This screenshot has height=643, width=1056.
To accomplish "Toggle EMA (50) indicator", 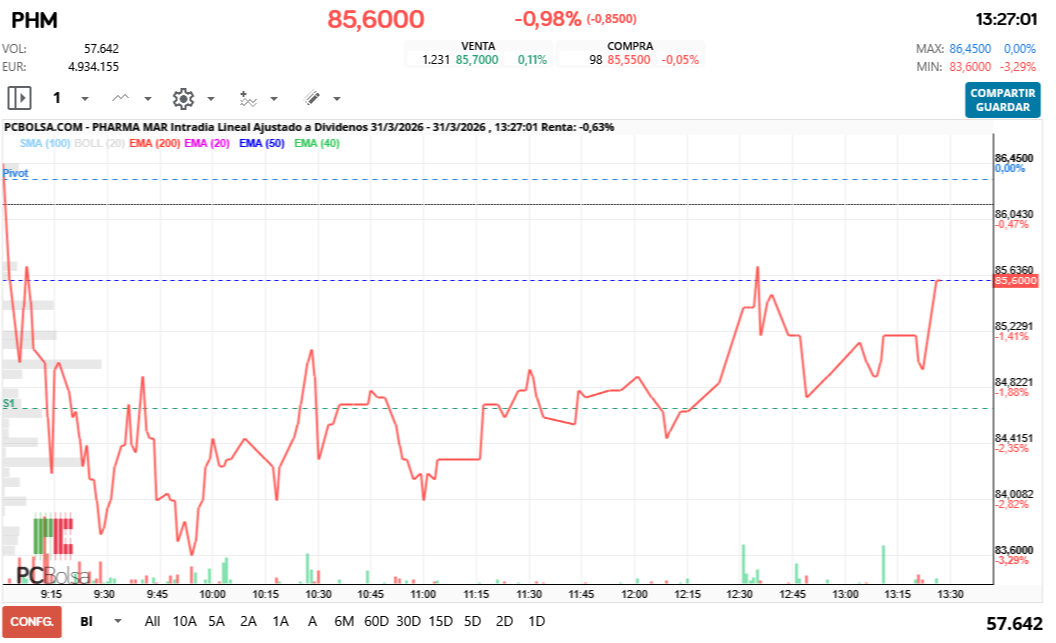I will (x=262, y=143).
